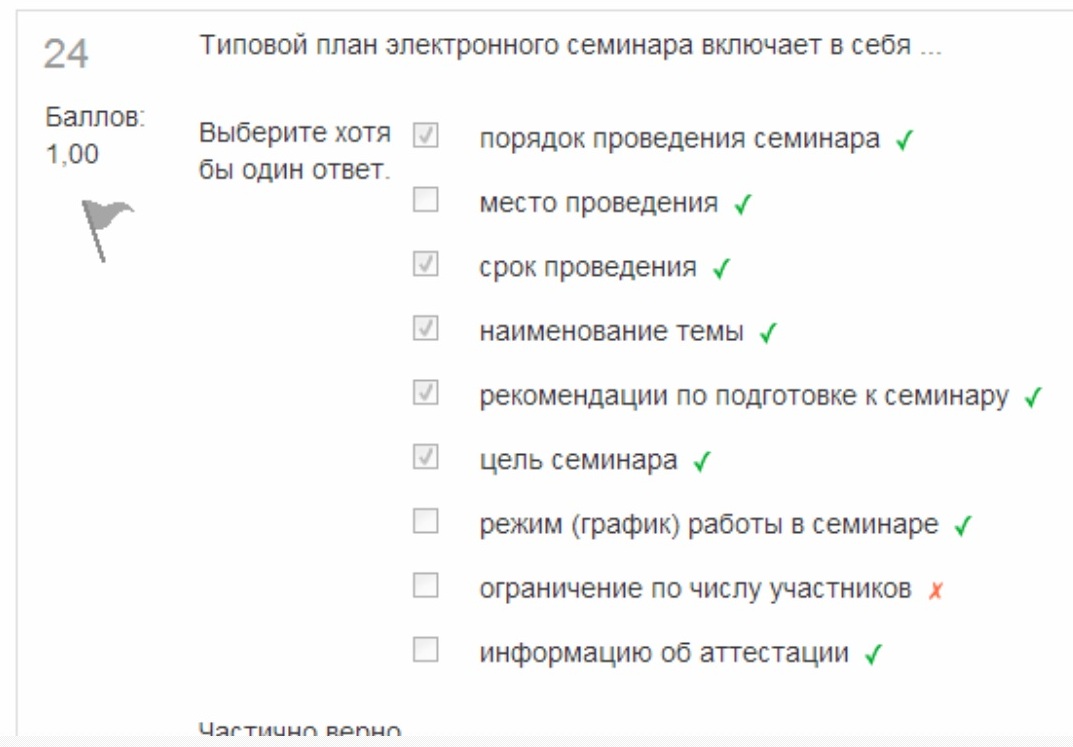Click green checkmark after 'рекомендации по подготовке к семинару'
The height and width of the screenshot is (747, 1073).
pyautogui.click(x=1033, y=397)
